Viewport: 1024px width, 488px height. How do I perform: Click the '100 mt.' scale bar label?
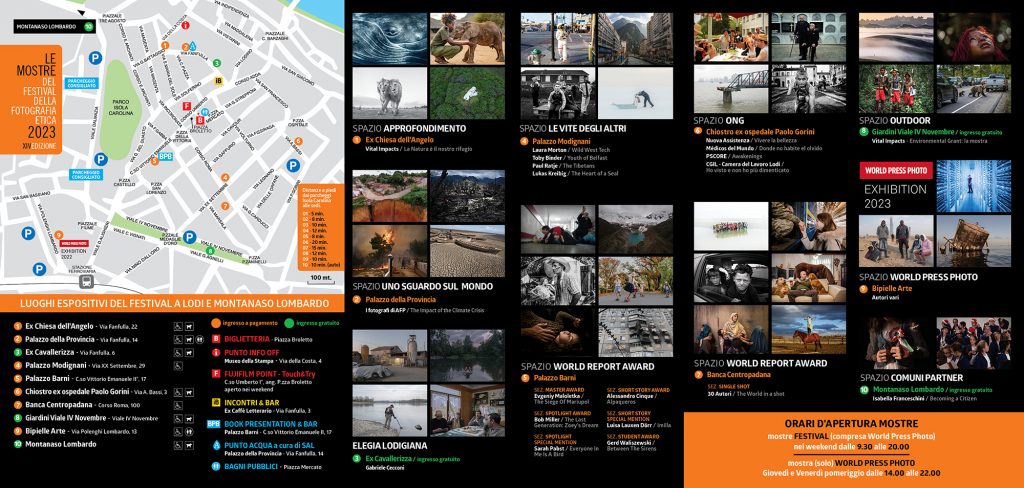click(319, 278)
